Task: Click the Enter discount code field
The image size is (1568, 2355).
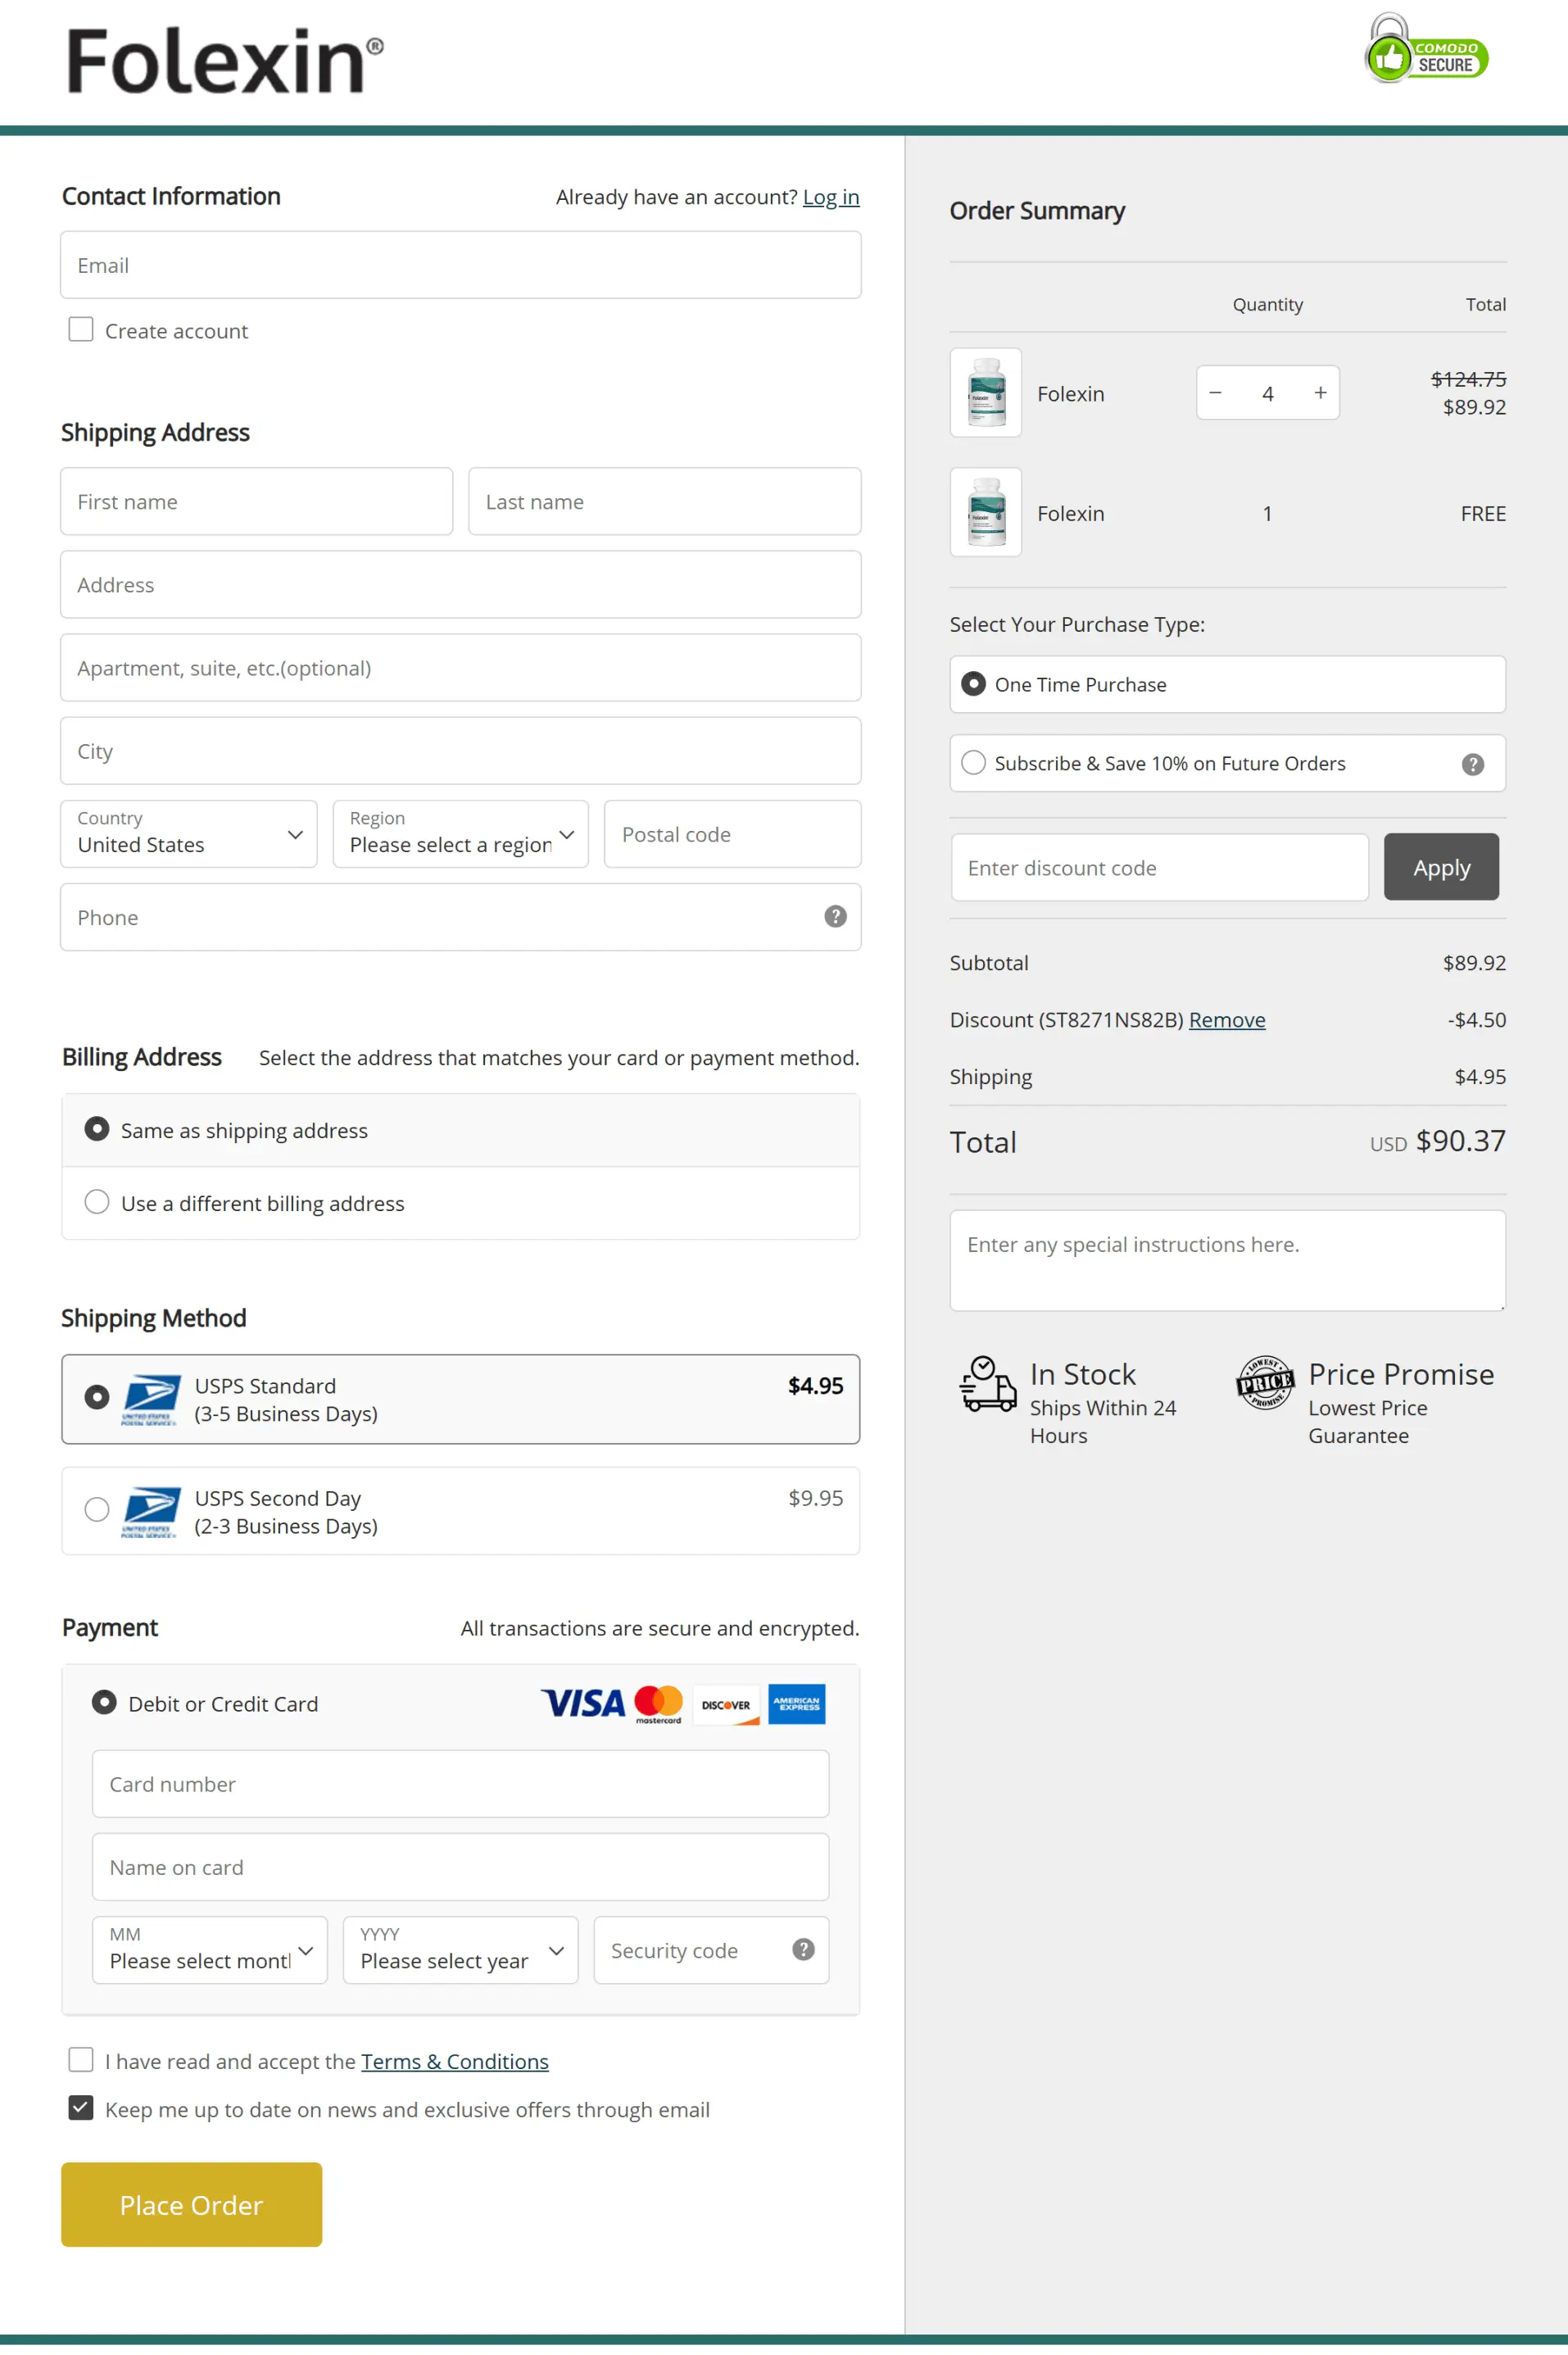Action: [x=1159, y=868]
